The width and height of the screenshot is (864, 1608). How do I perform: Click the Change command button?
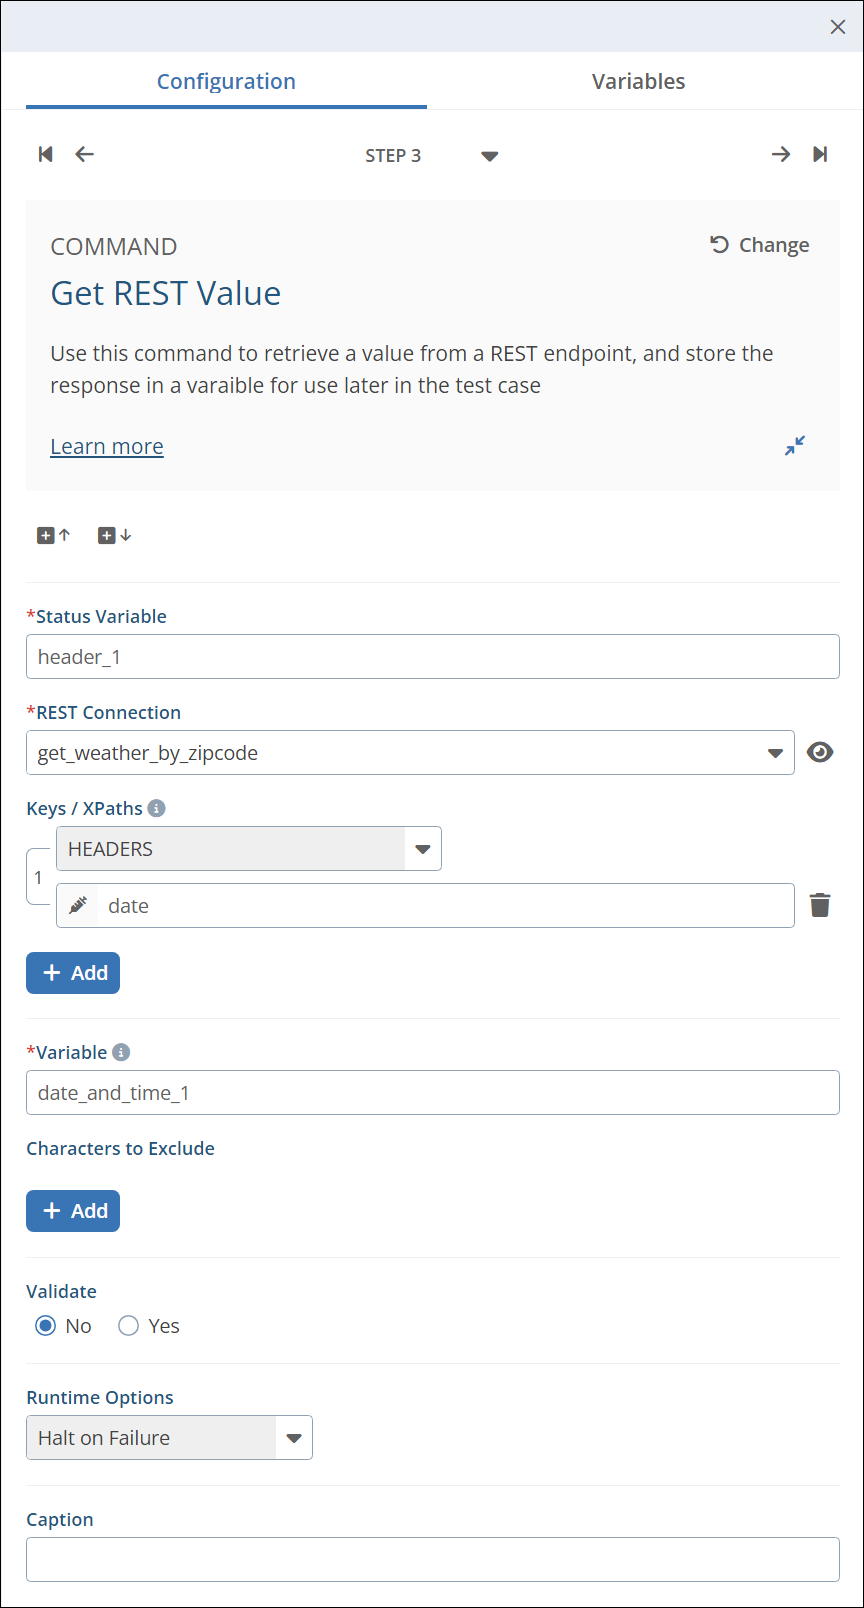coord(760,245)
